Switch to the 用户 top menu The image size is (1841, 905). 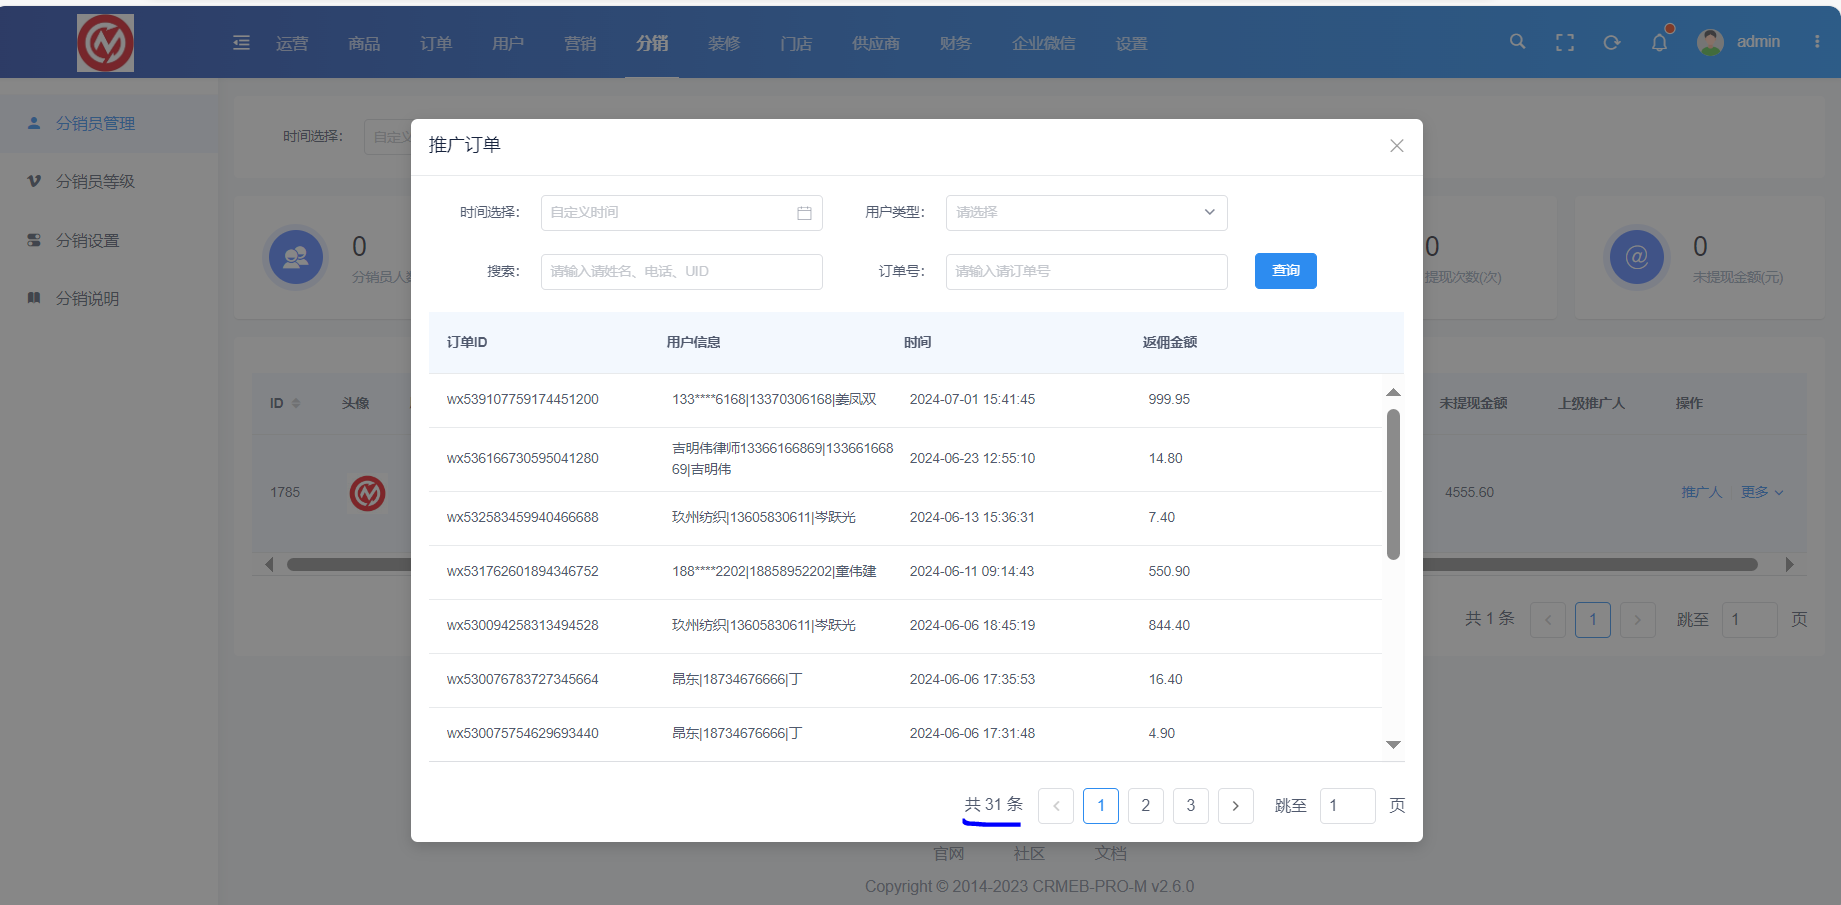coord(508,43)
